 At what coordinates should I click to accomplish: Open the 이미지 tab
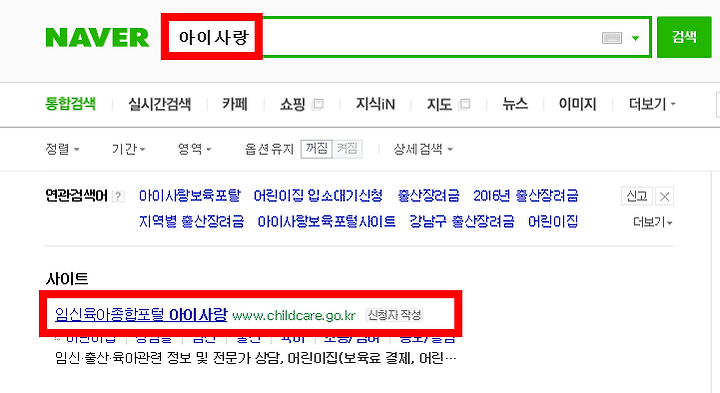pyautogui.click(x=577, y=104)
